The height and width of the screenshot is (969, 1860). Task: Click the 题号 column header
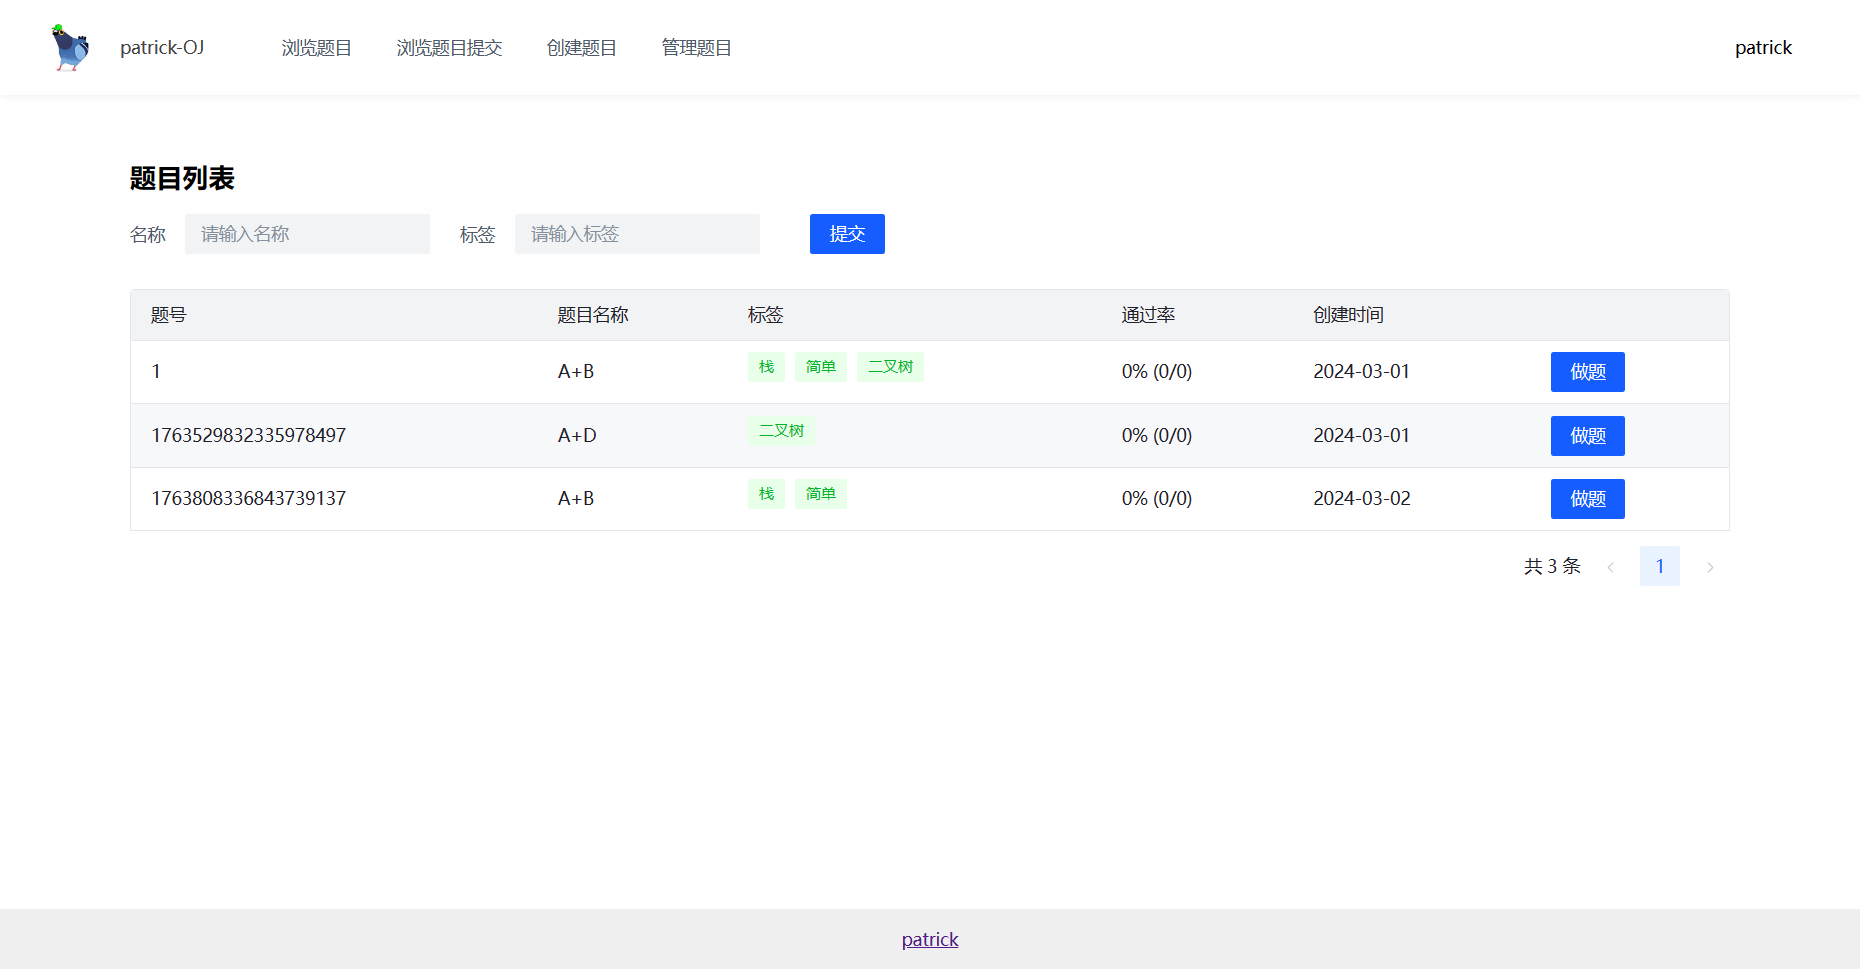pos(168,315)
